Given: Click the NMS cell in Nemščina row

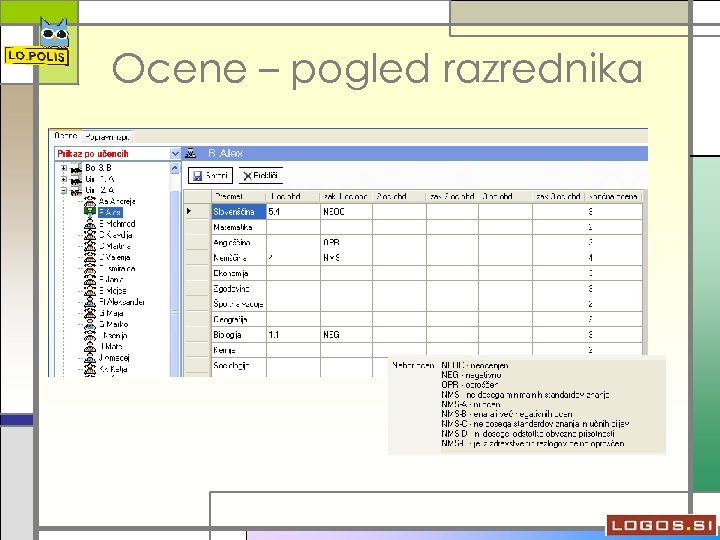Looking at the screenshot, I should [346, 258].
